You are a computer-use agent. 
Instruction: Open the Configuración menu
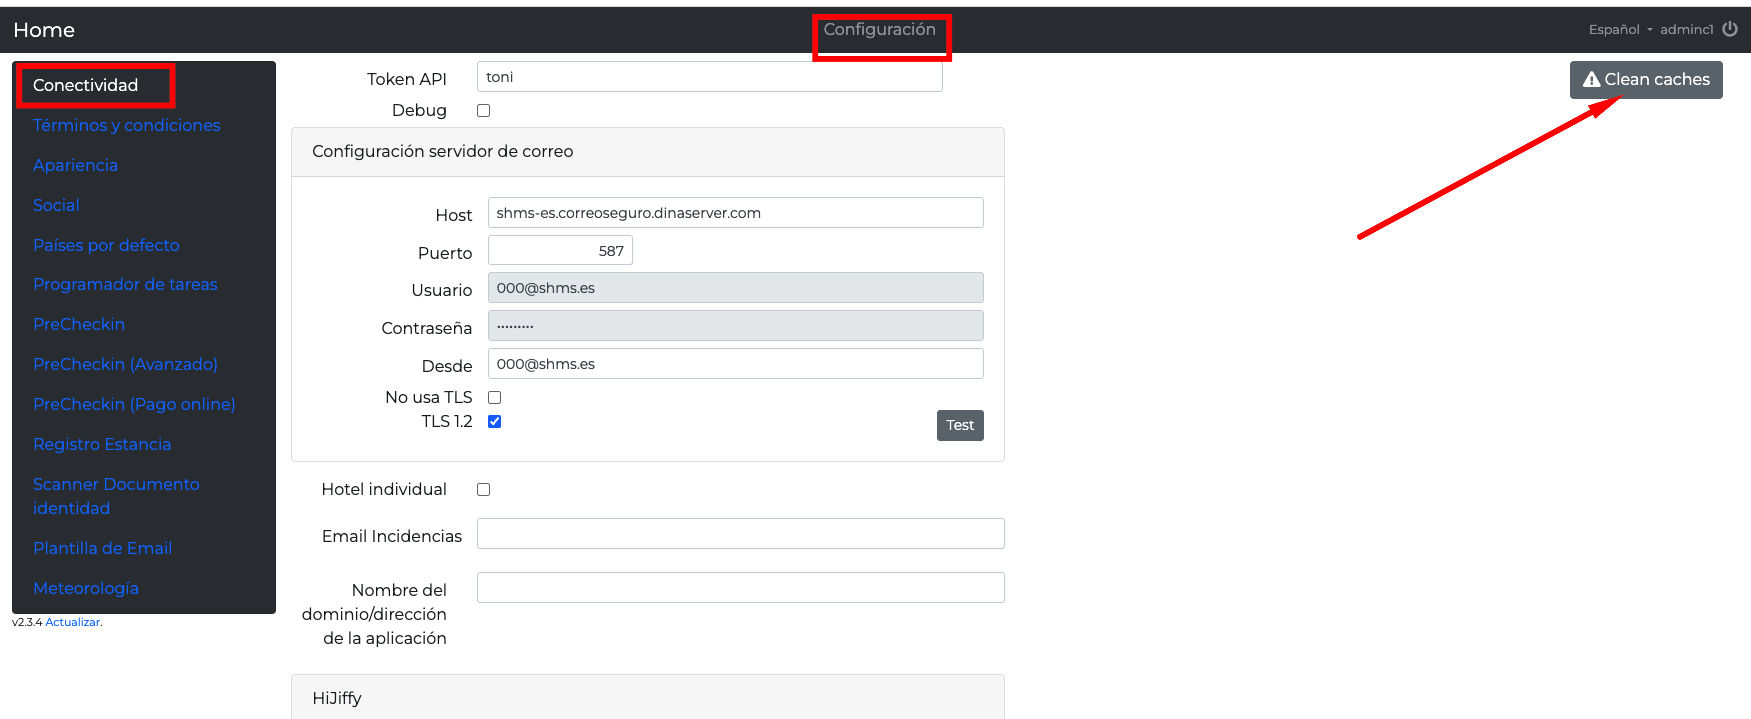[x=879, y=30]
